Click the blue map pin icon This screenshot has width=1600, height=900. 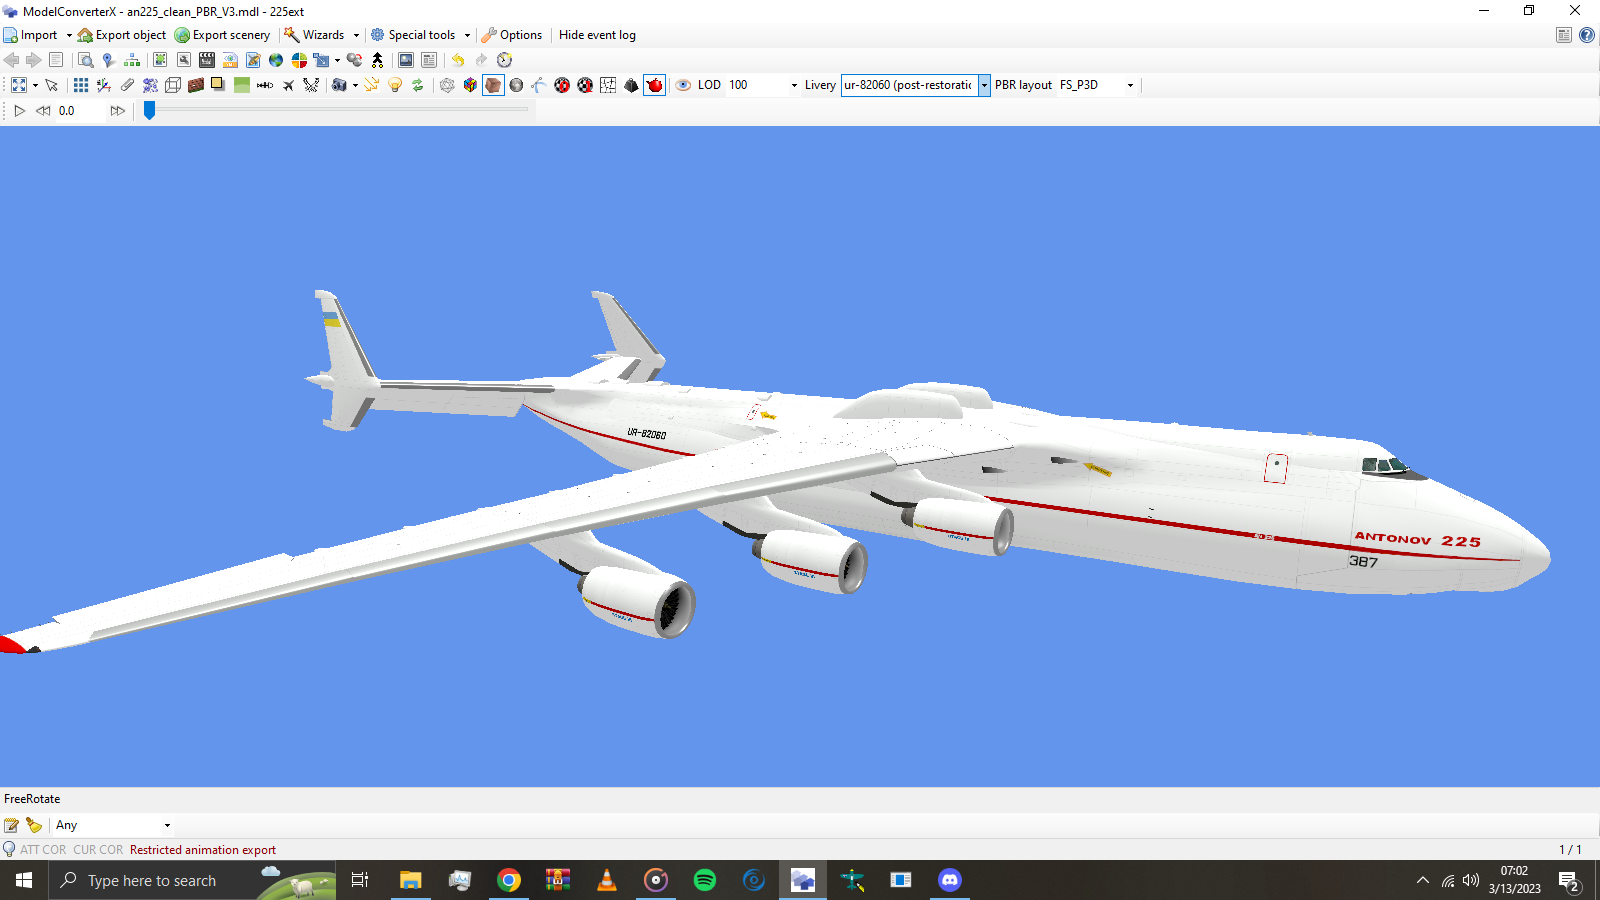point(108,60)
